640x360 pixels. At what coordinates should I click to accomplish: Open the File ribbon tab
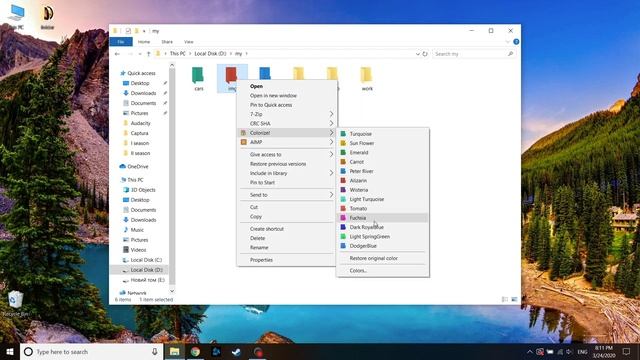(121, 42)
